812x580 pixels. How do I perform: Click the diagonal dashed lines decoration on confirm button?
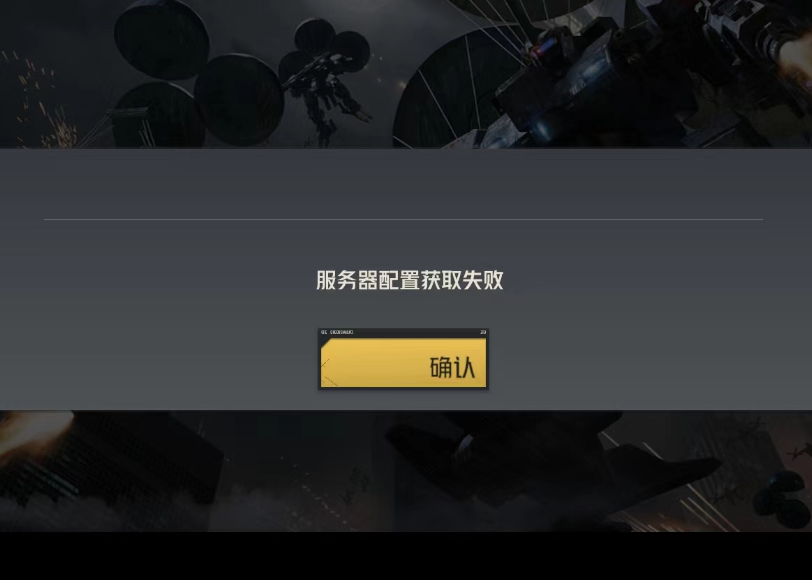pos(328,373)
